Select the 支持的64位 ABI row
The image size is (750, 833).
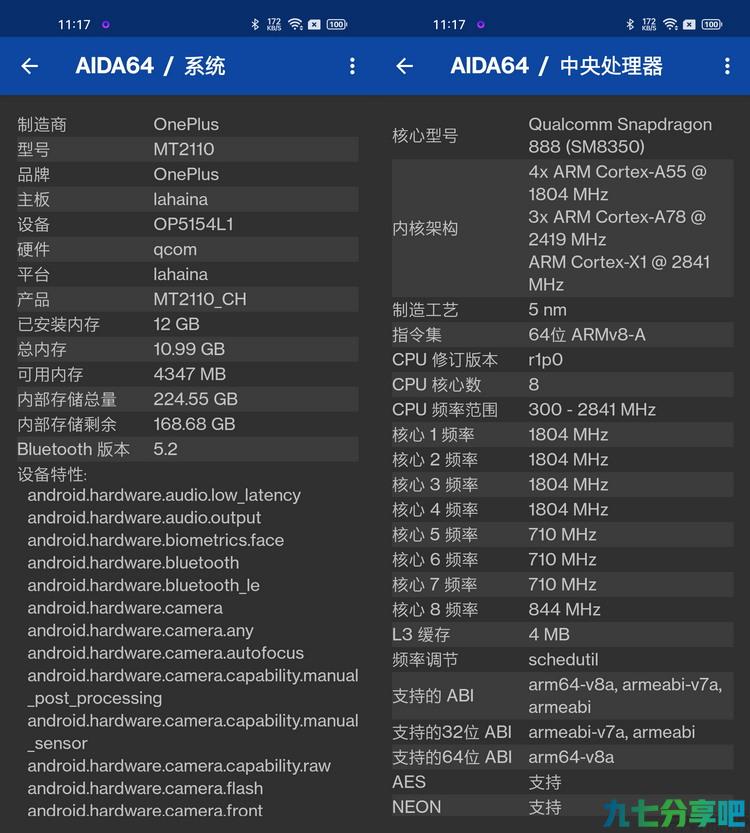click(562, 757)
